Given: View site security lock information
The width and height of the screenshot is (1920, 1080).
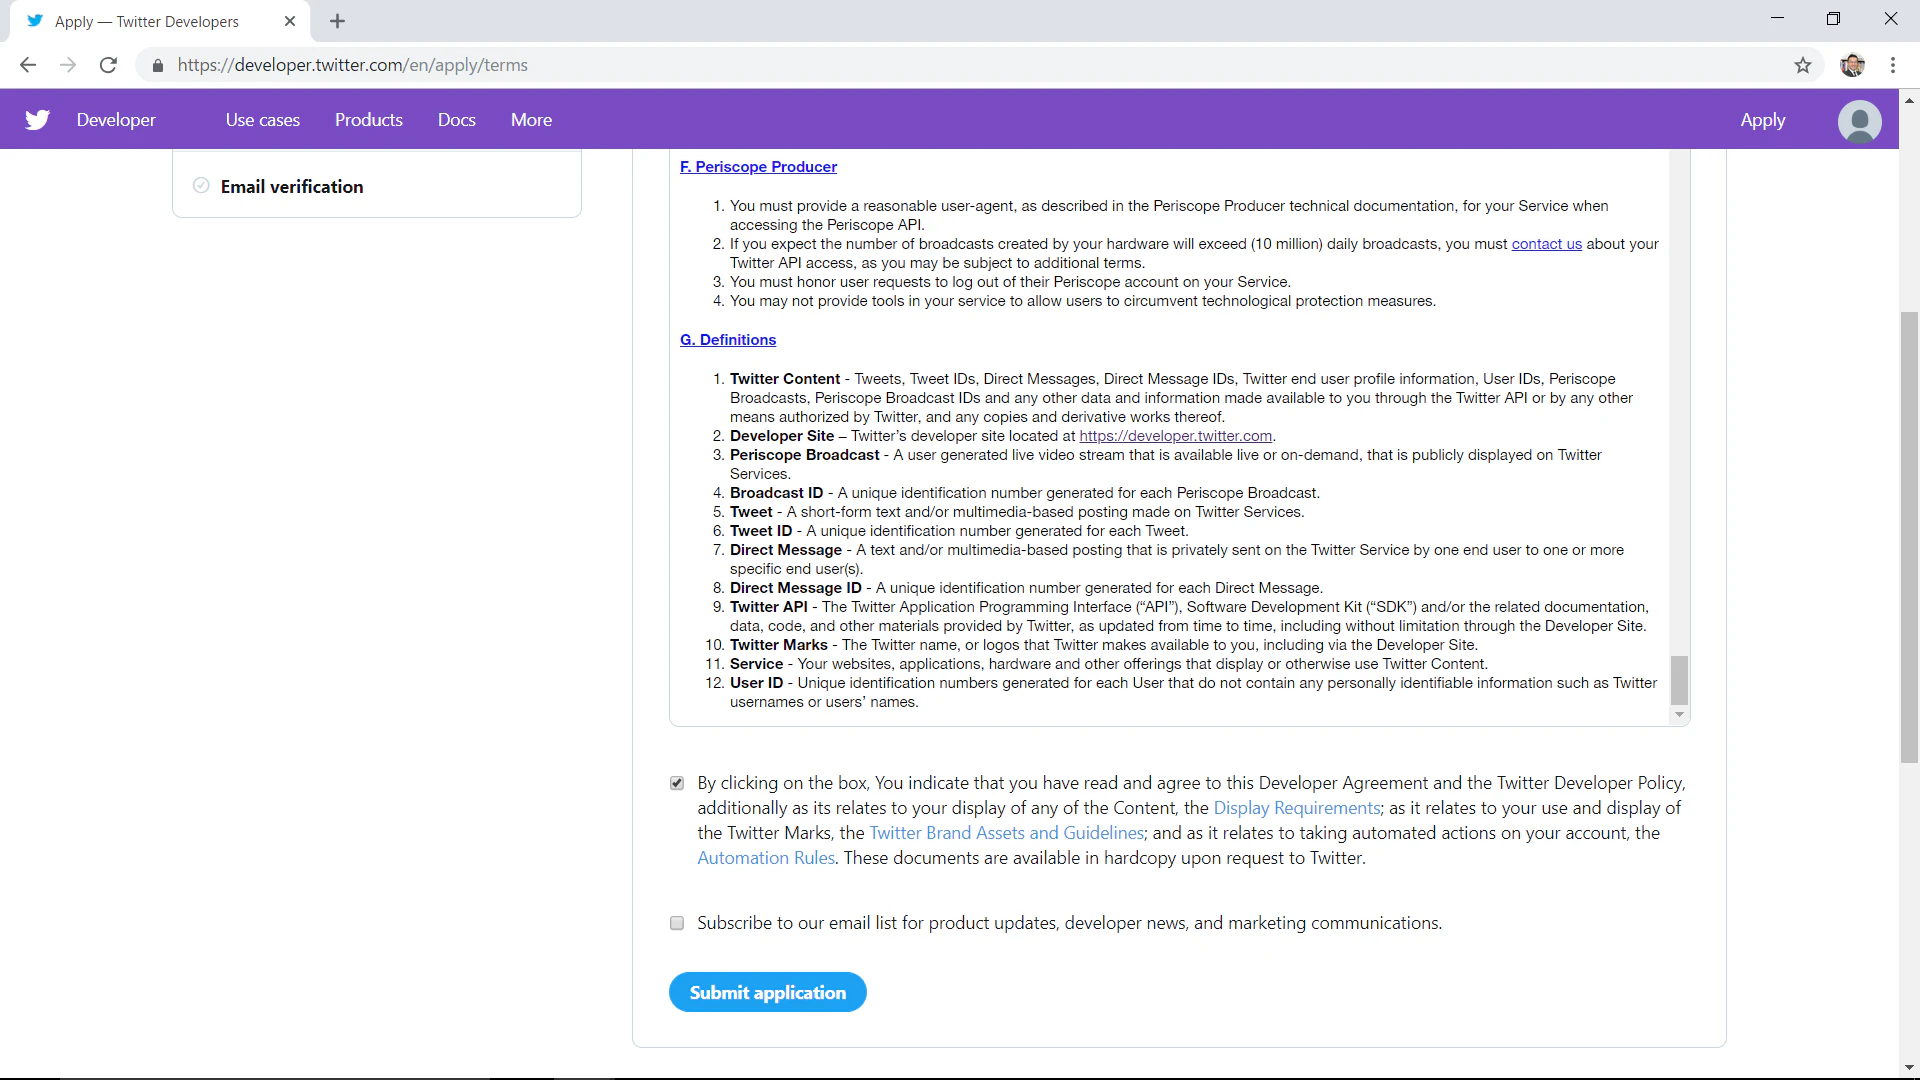Looking at the screenshot, I should click(x=157, y=65).
